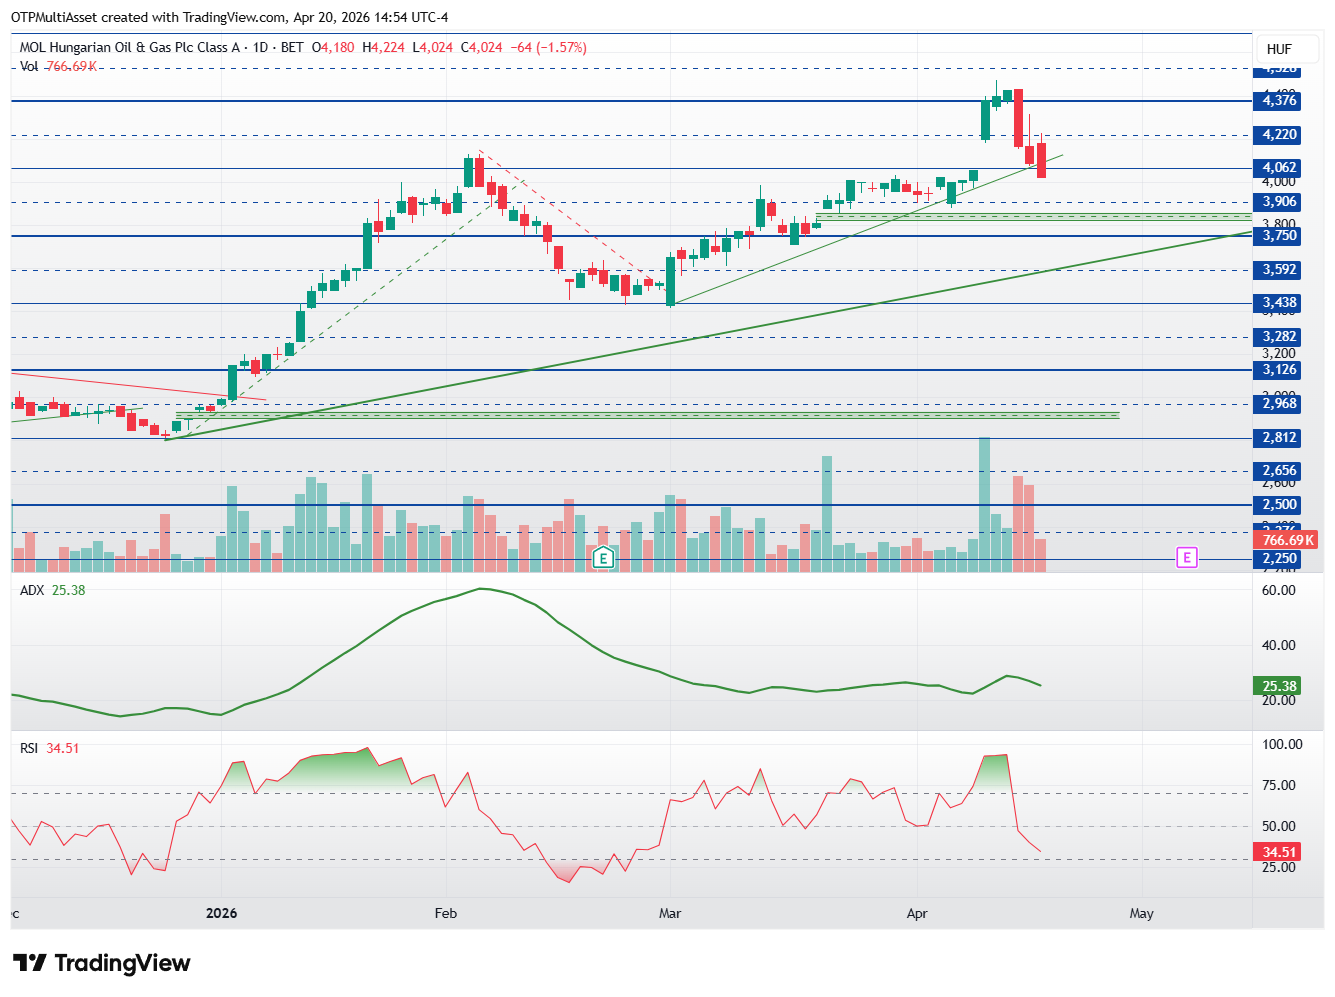Screen dimensions: 1335x997
Task: Click the latest red candlestick
Action: [1041, 160]
